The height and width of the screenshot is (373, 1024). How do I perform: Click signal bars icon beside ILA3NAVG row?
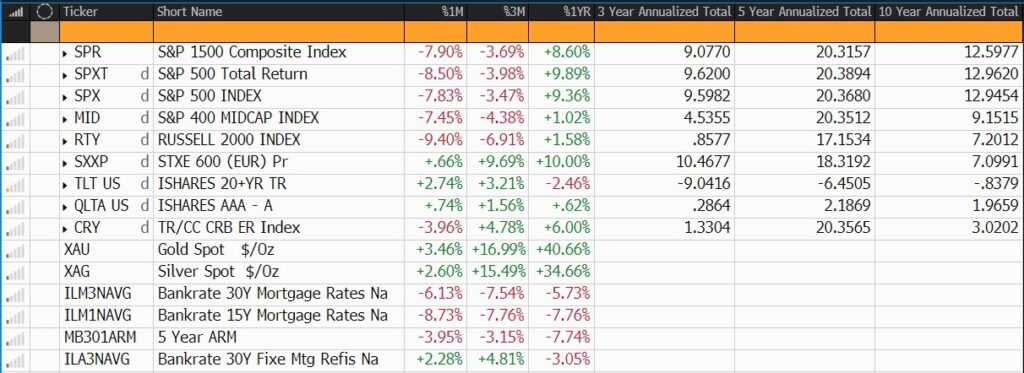click(x=16, y=360)
